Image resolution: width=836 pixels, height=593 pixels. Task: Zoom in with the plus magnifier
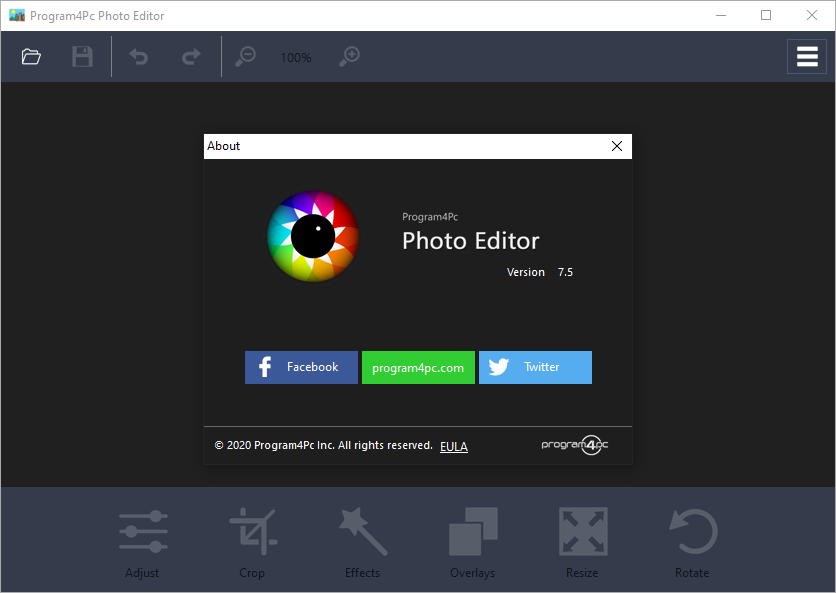coord(350,56)
